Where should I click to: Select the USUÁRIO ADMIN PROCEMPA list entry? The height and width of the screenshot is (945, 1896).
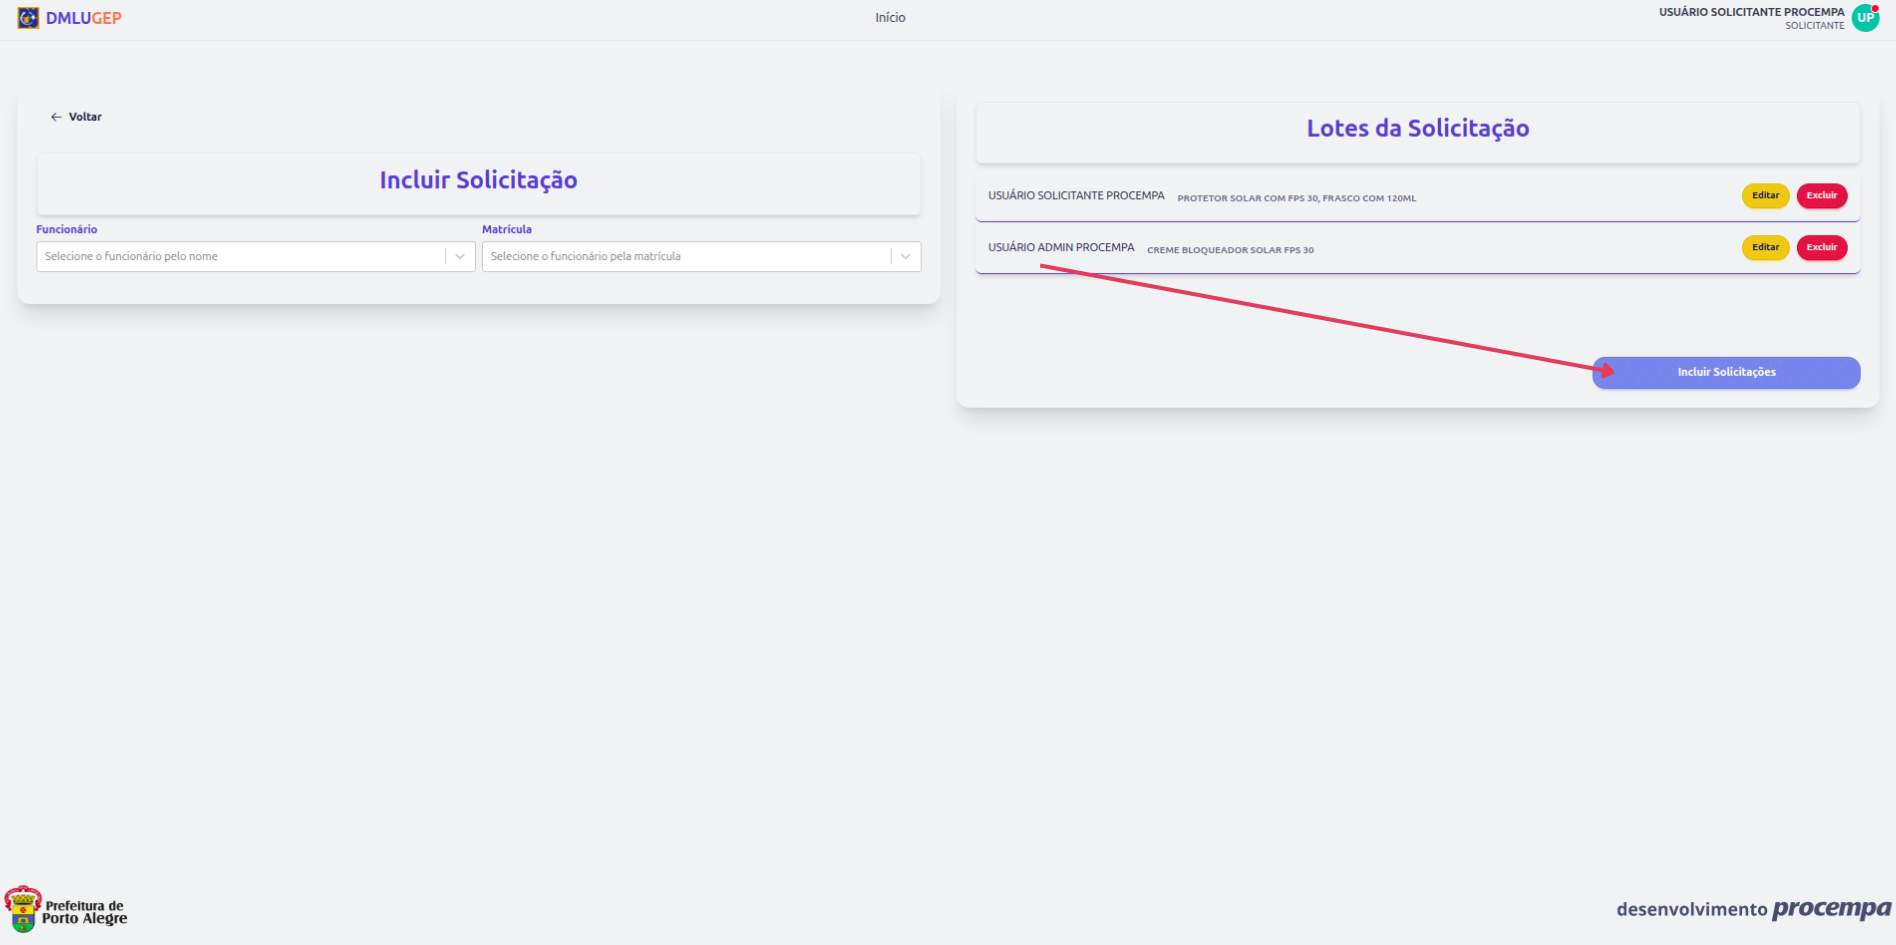point(1061,248)
